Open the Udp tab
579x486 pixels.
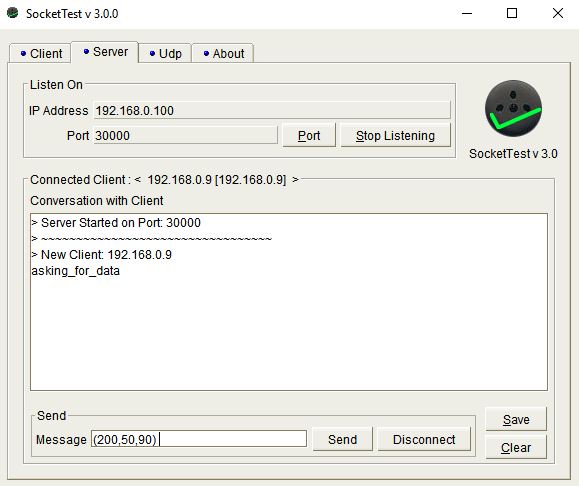[x=165, y=54]
